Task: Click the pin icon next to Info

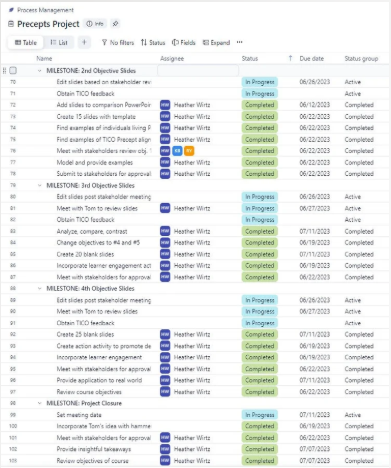Action: tap(115, 24)
